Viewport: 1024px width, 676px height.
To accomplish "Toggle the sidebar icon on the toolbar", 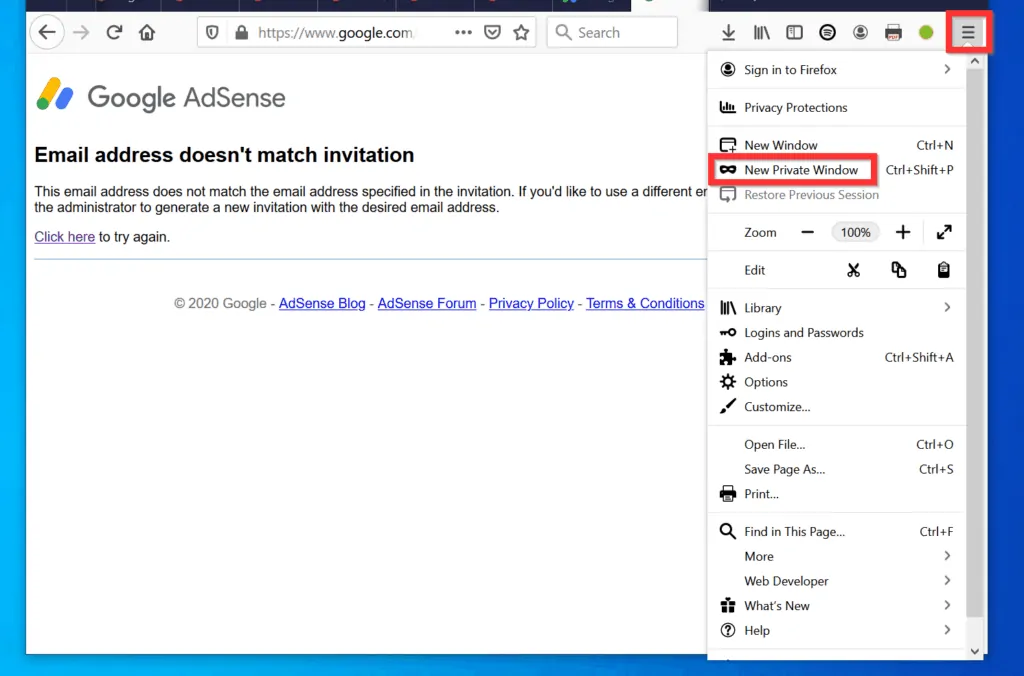I will click(x=793, y=32).
